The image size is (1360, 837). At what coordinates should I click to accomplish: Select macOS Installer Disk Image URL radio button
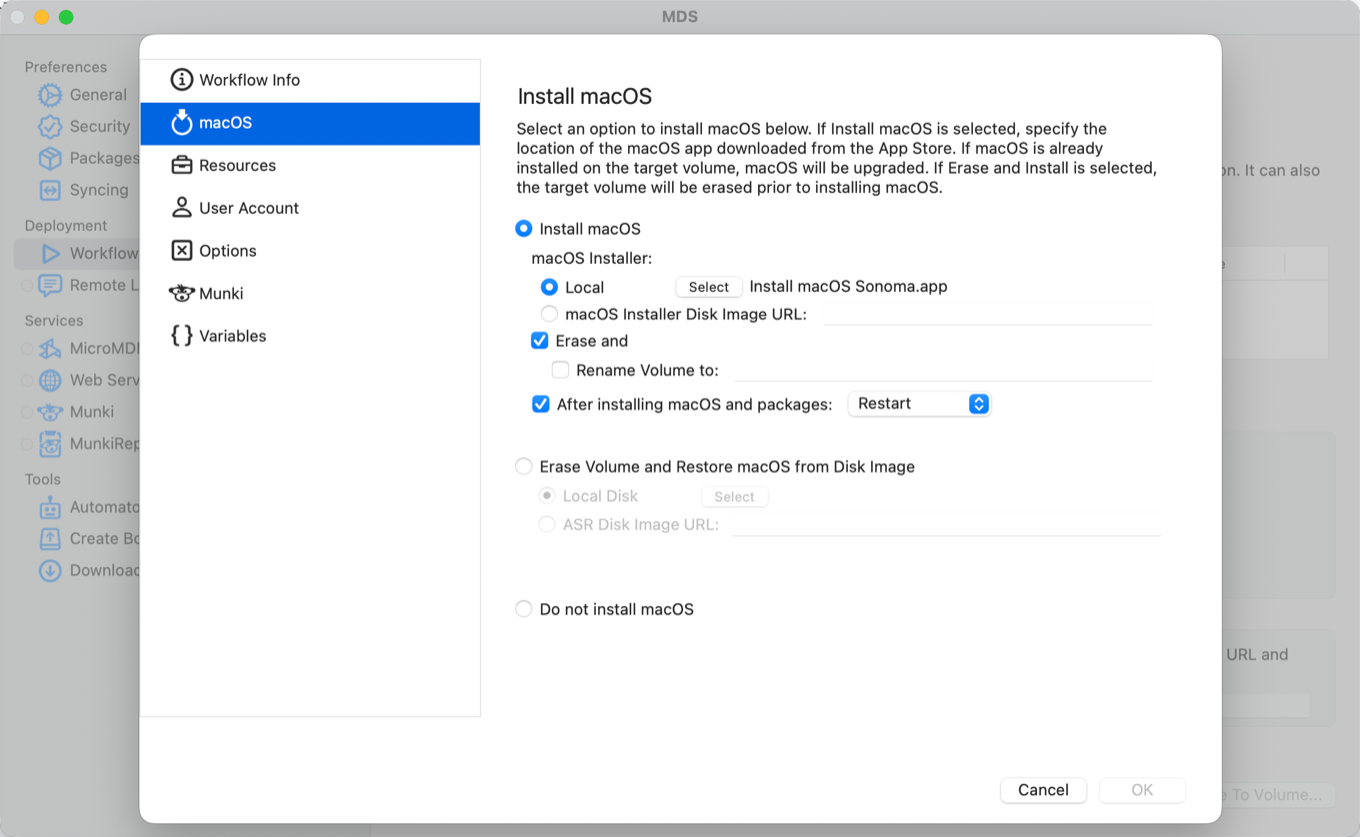549,314
